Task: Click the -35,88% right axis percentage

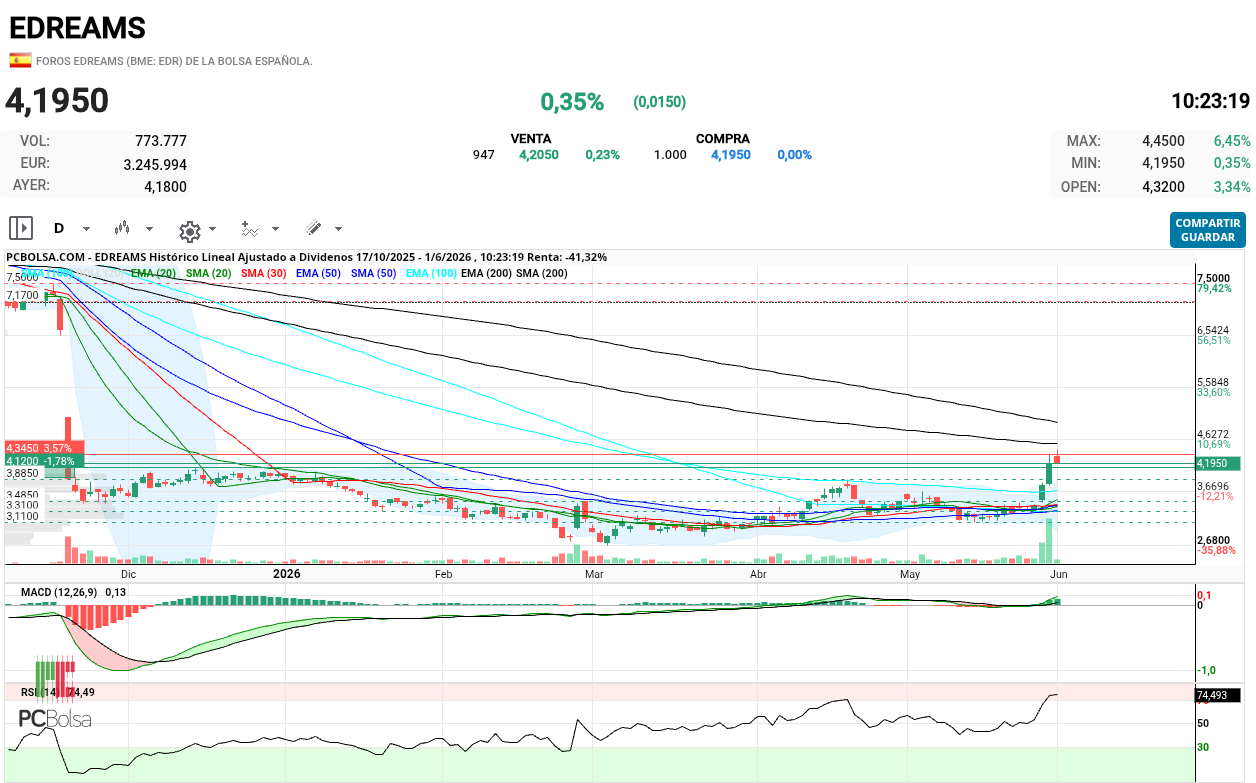Action: 1216,550
